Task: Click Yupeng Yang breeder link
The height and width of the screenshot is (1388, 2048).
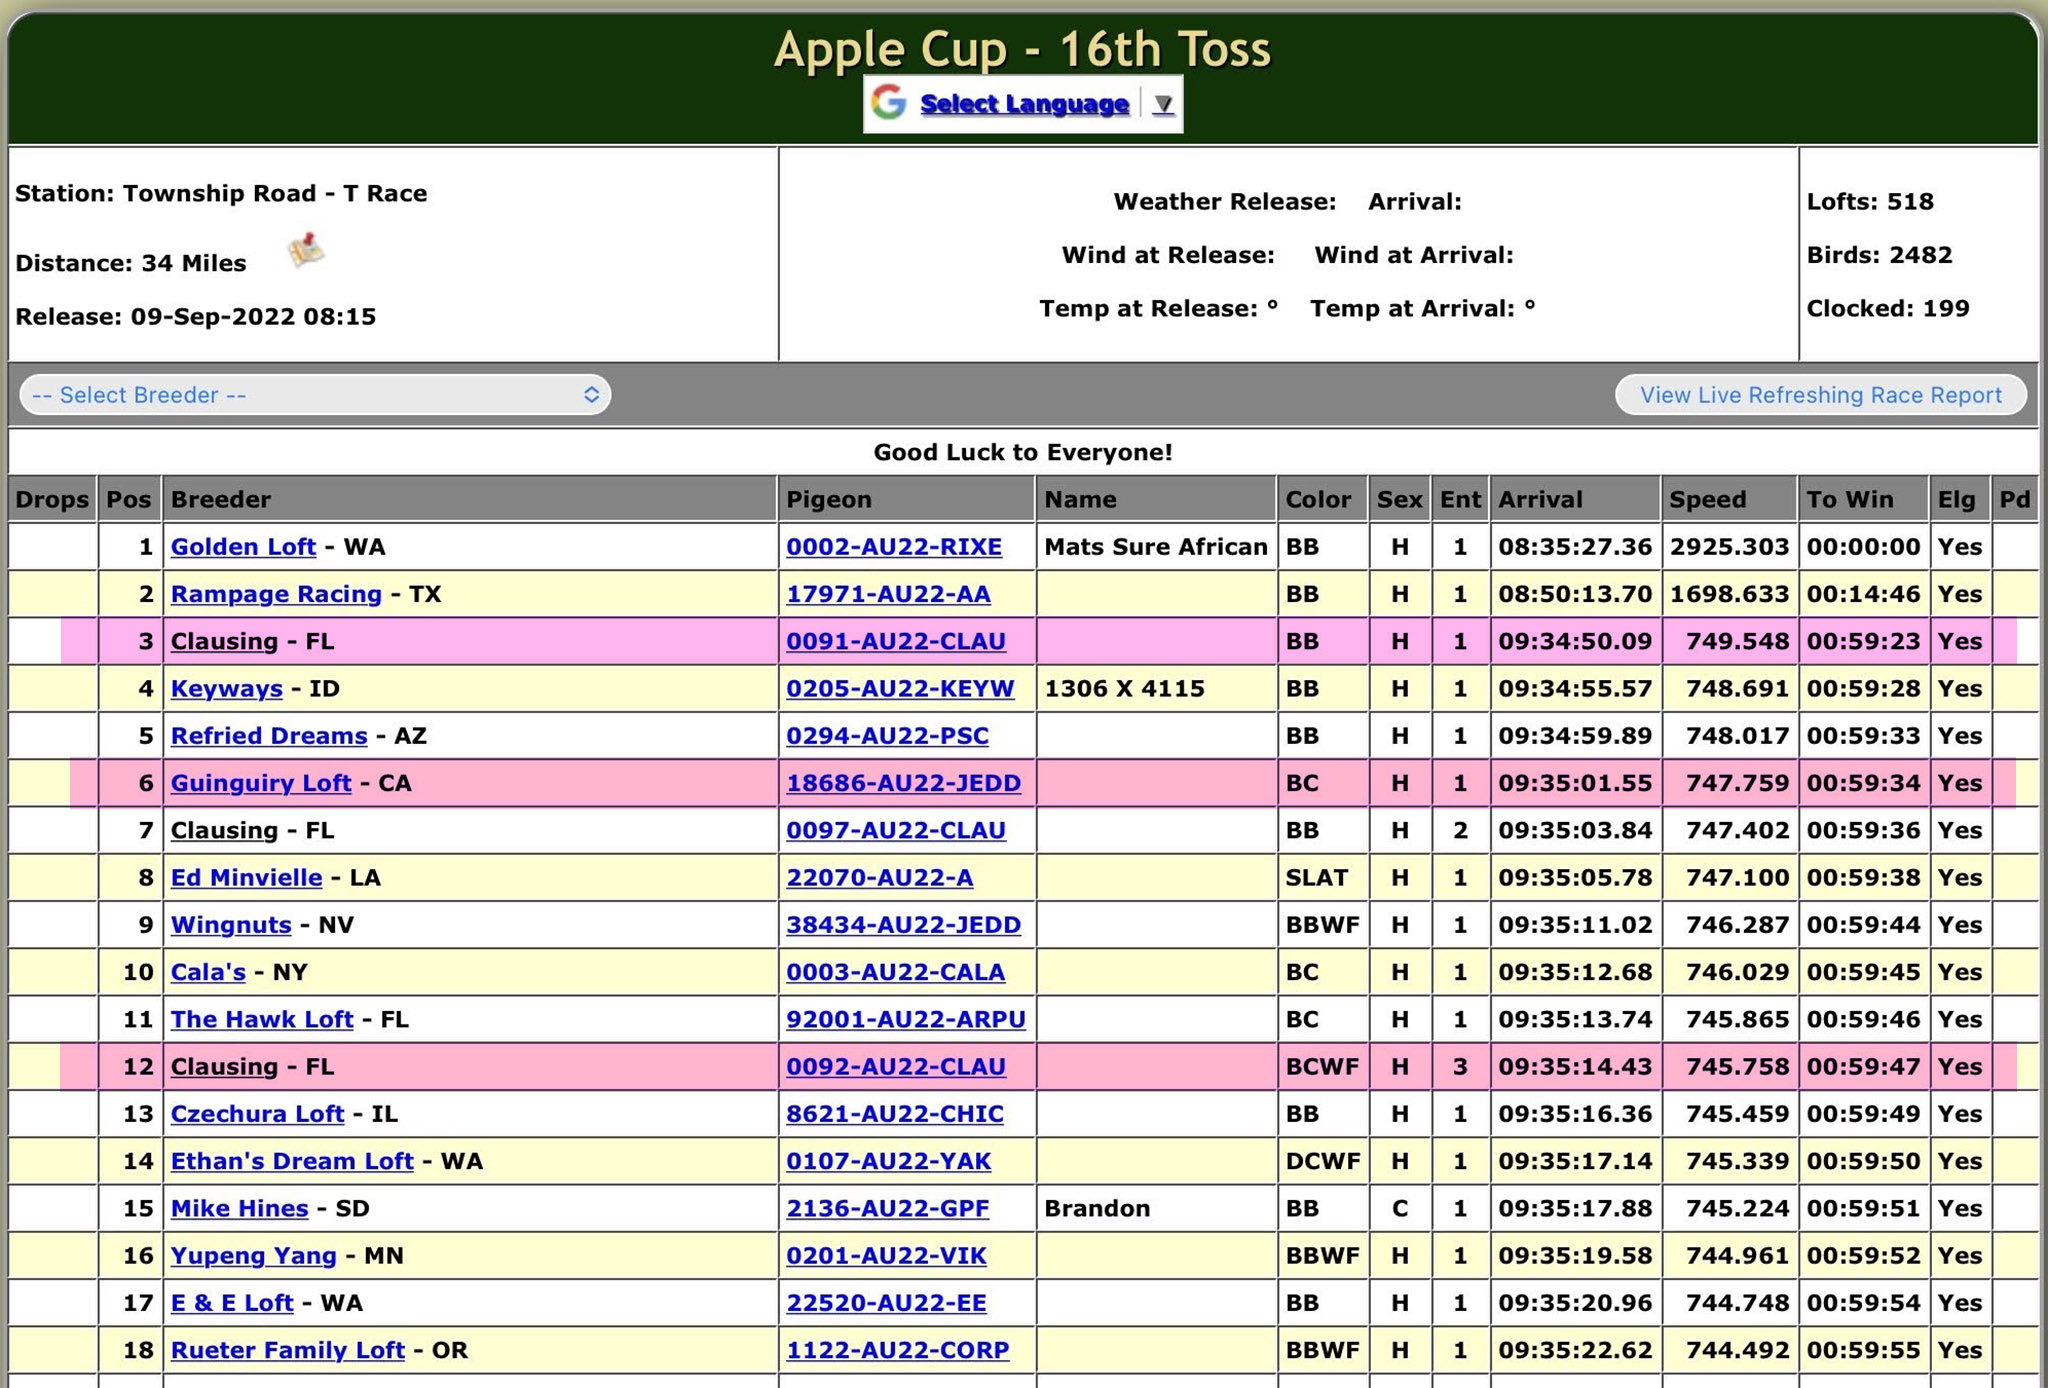Action: (x=253, y=1256)
